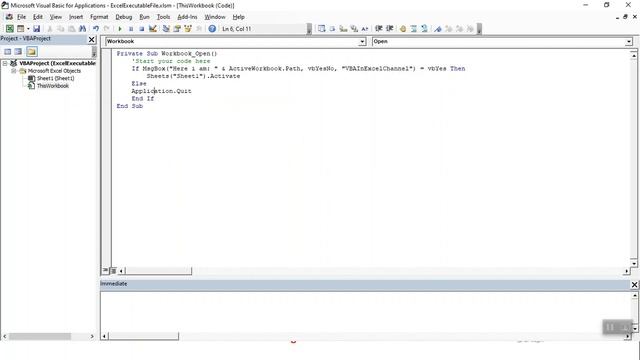Click the Cut toolbar icon
The height and width of the screenshot is (360, 640).
pos(50,29)
